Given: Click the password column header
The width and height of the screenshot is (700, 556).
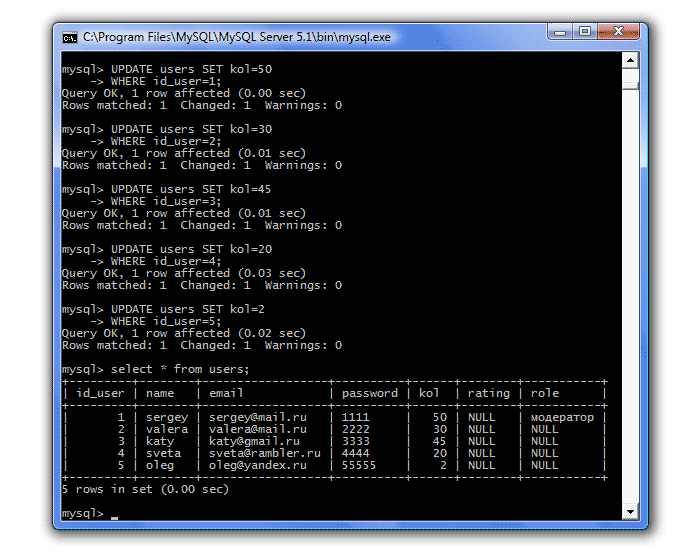Looking at the screenshot, I should tap(368, 393).
